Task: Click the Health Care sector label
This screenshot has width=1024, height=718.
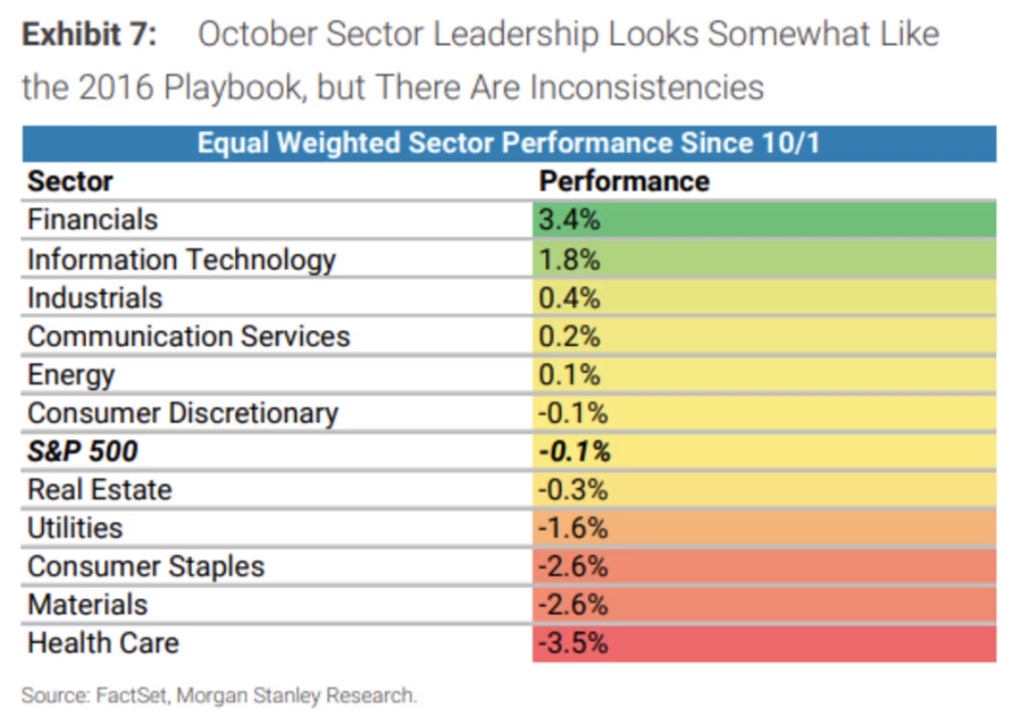Action: 103,643
